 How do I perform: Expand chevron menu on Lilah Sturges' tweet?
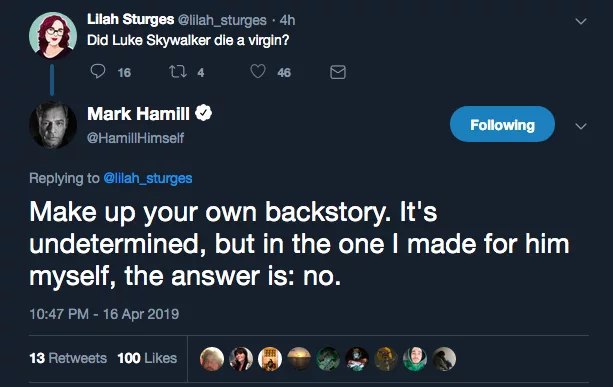(581, 21)
